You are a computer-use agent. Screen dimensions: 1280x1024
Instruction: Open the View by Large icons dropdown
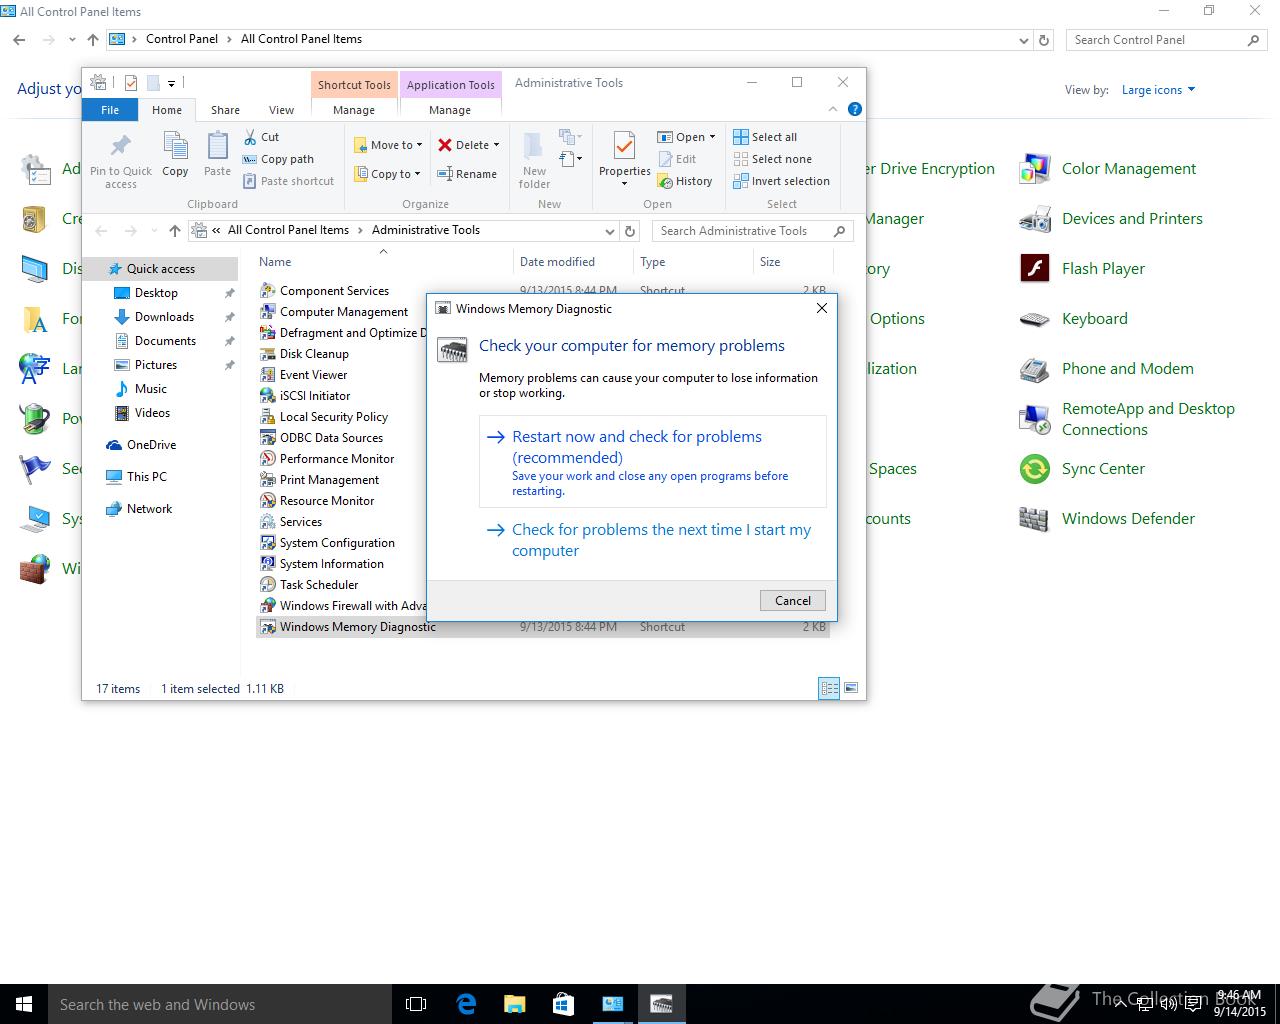point(1158,90)
